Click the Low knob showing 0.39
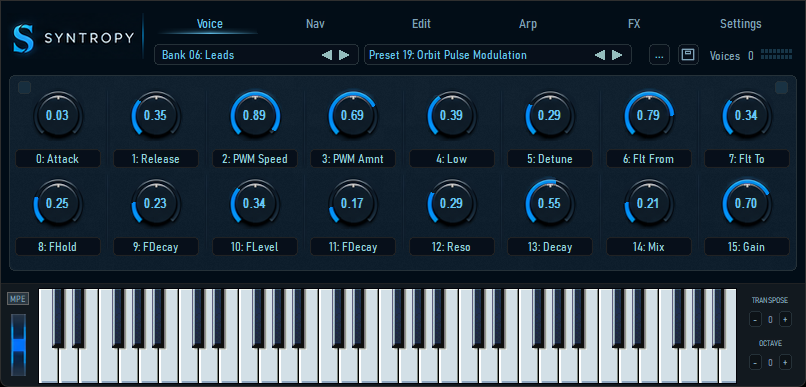 (x=451, y=115)
